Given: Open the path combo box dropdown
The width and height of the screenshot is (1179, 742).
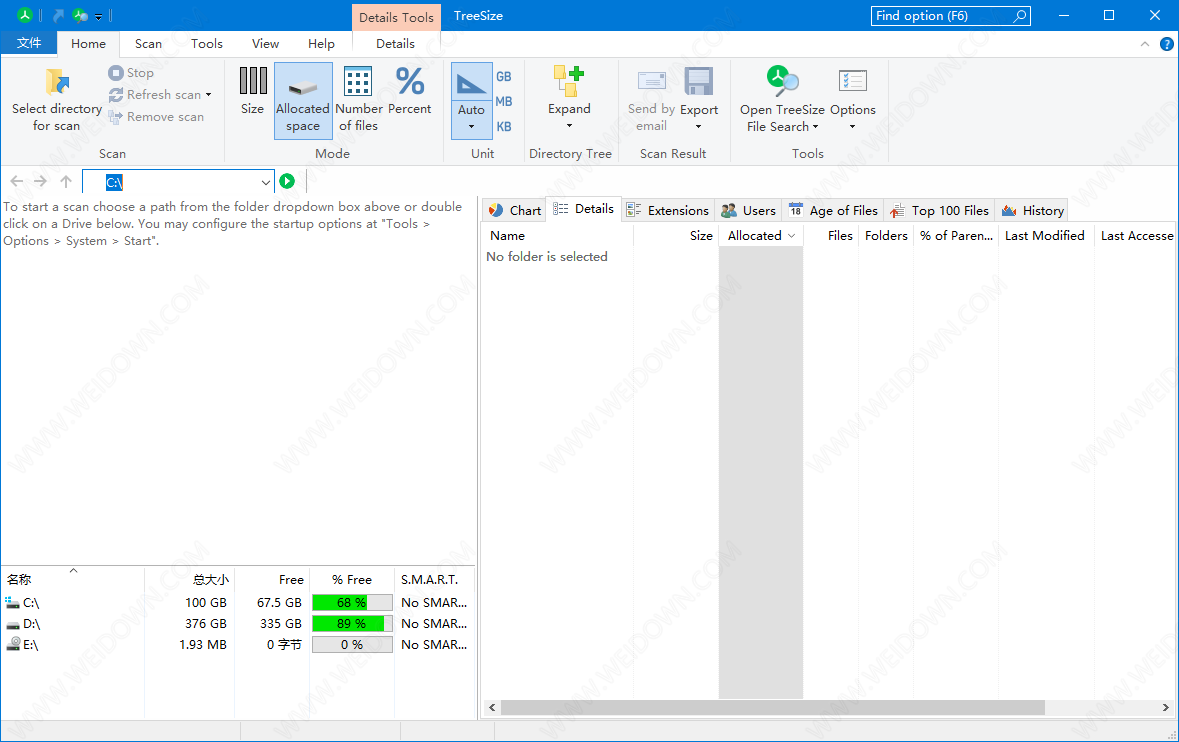Looking at the screenshot, I should point(265,182).
